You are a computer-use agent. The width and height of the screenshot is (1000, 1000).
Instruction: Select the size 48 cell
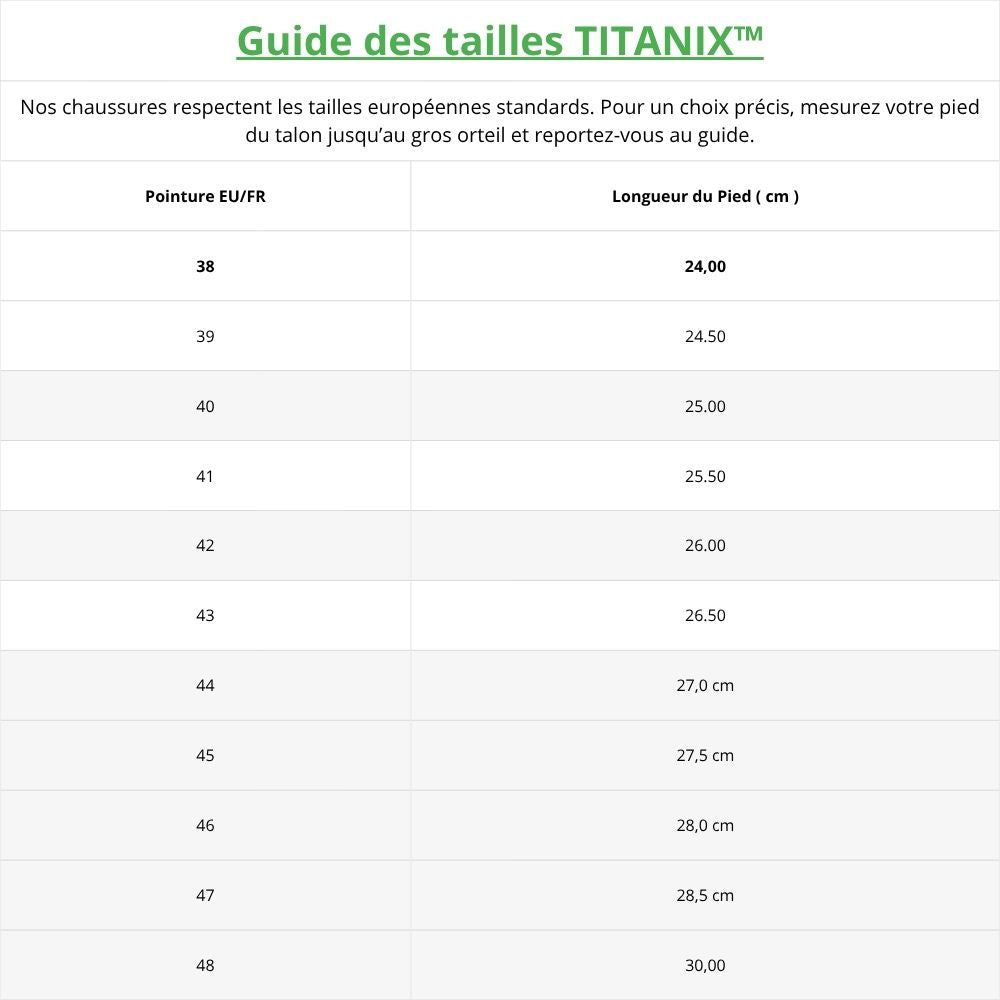click(205, 965)
